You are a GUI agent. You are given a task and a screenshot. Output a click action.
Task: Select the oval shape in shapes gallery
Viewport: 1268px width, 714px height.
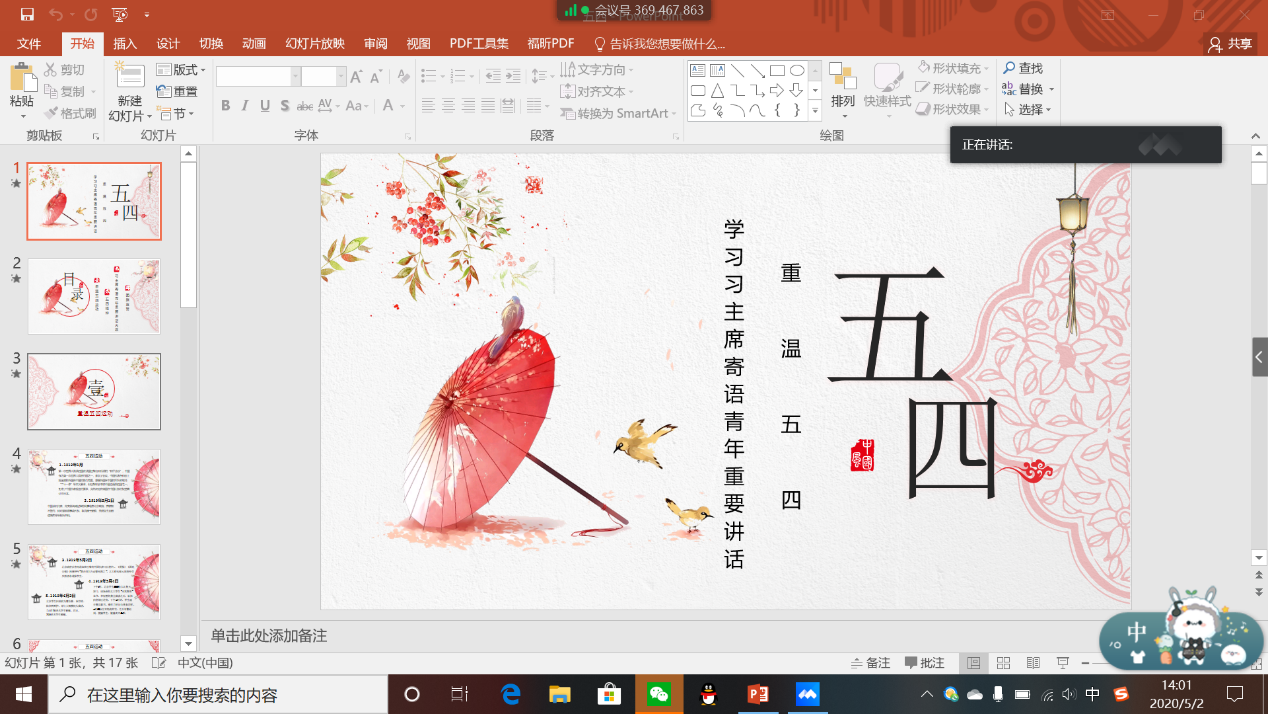point(797,71)
